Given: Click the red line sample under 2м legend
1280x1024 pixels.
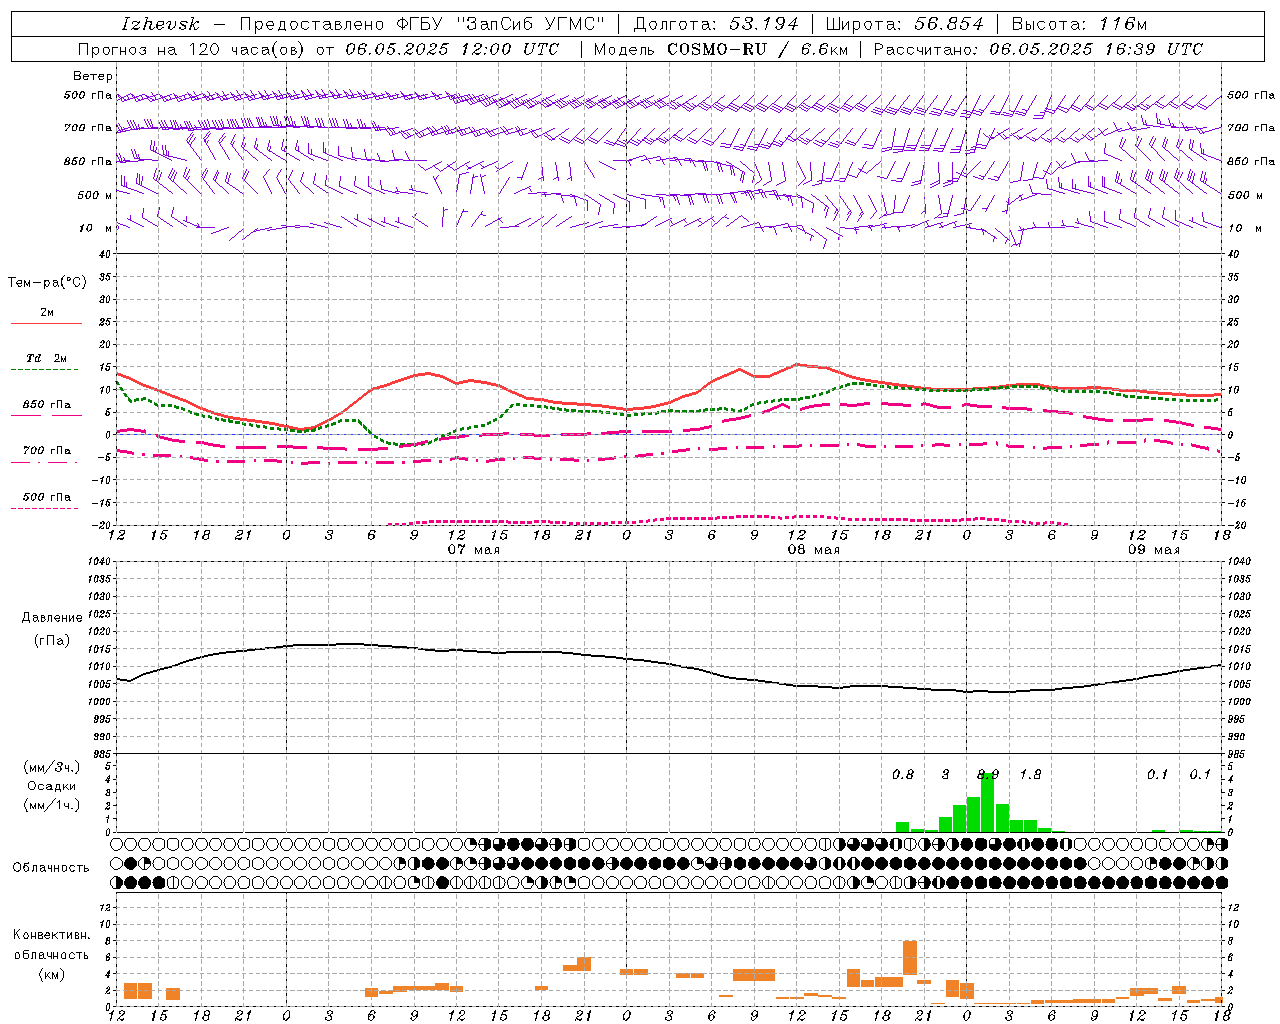Looking at the screenshot, I should pos(46,323).
